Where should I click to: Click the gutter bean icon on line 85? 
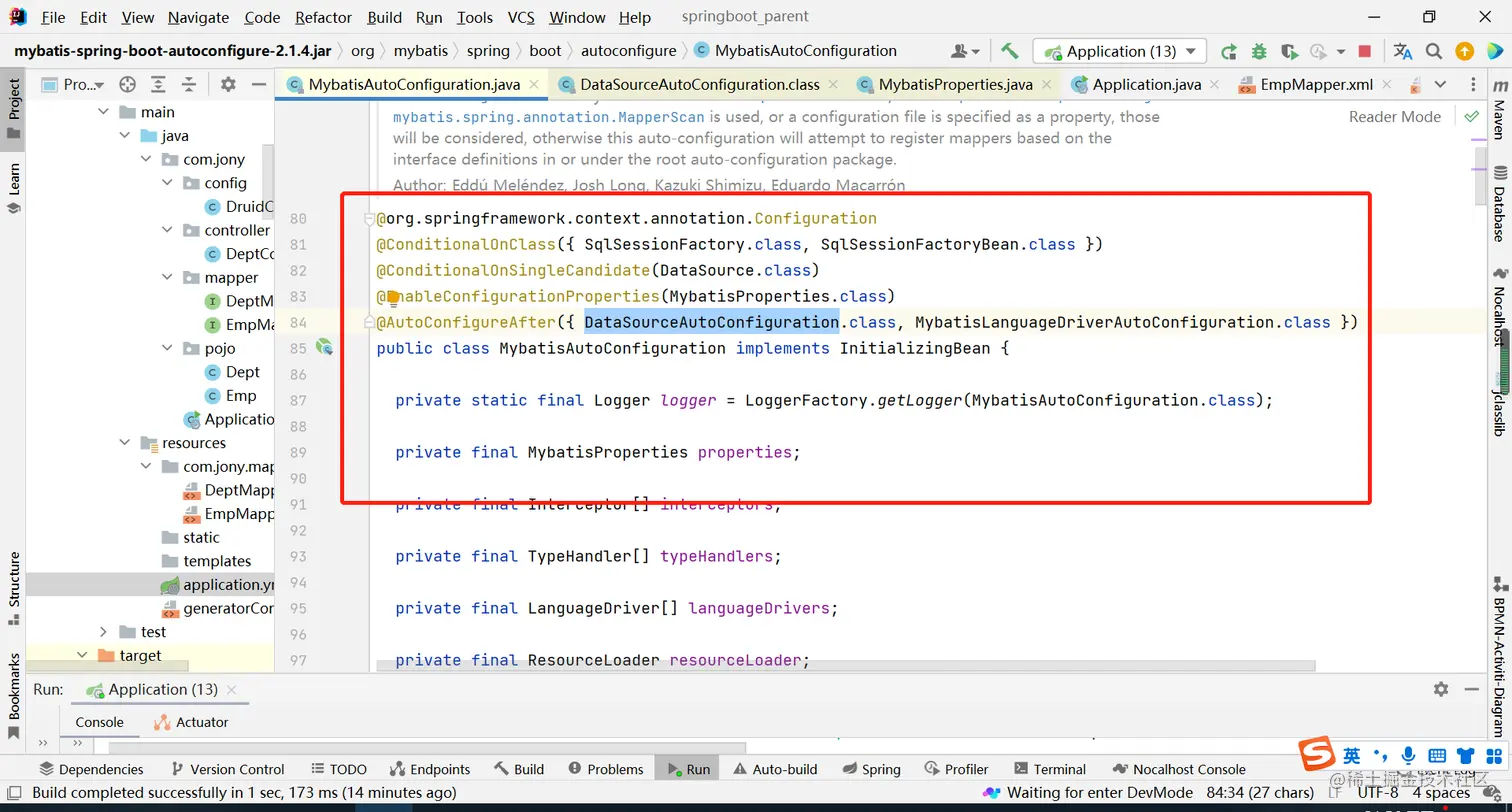tap(324, 347)
